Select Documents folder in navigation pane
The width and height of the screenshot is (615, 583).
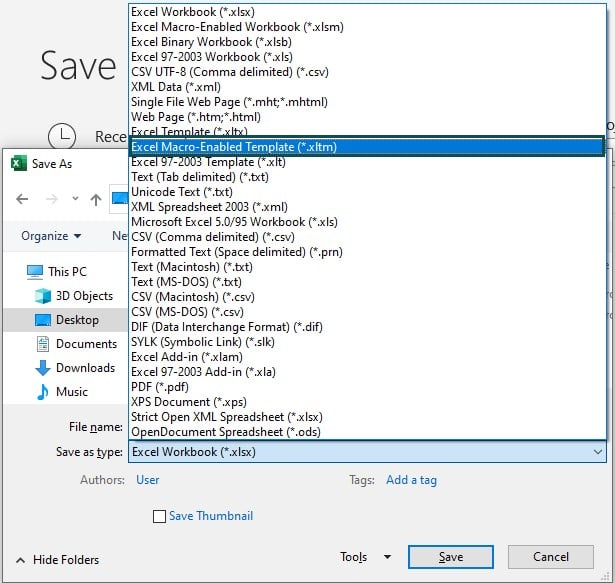(x=77, y=344)
